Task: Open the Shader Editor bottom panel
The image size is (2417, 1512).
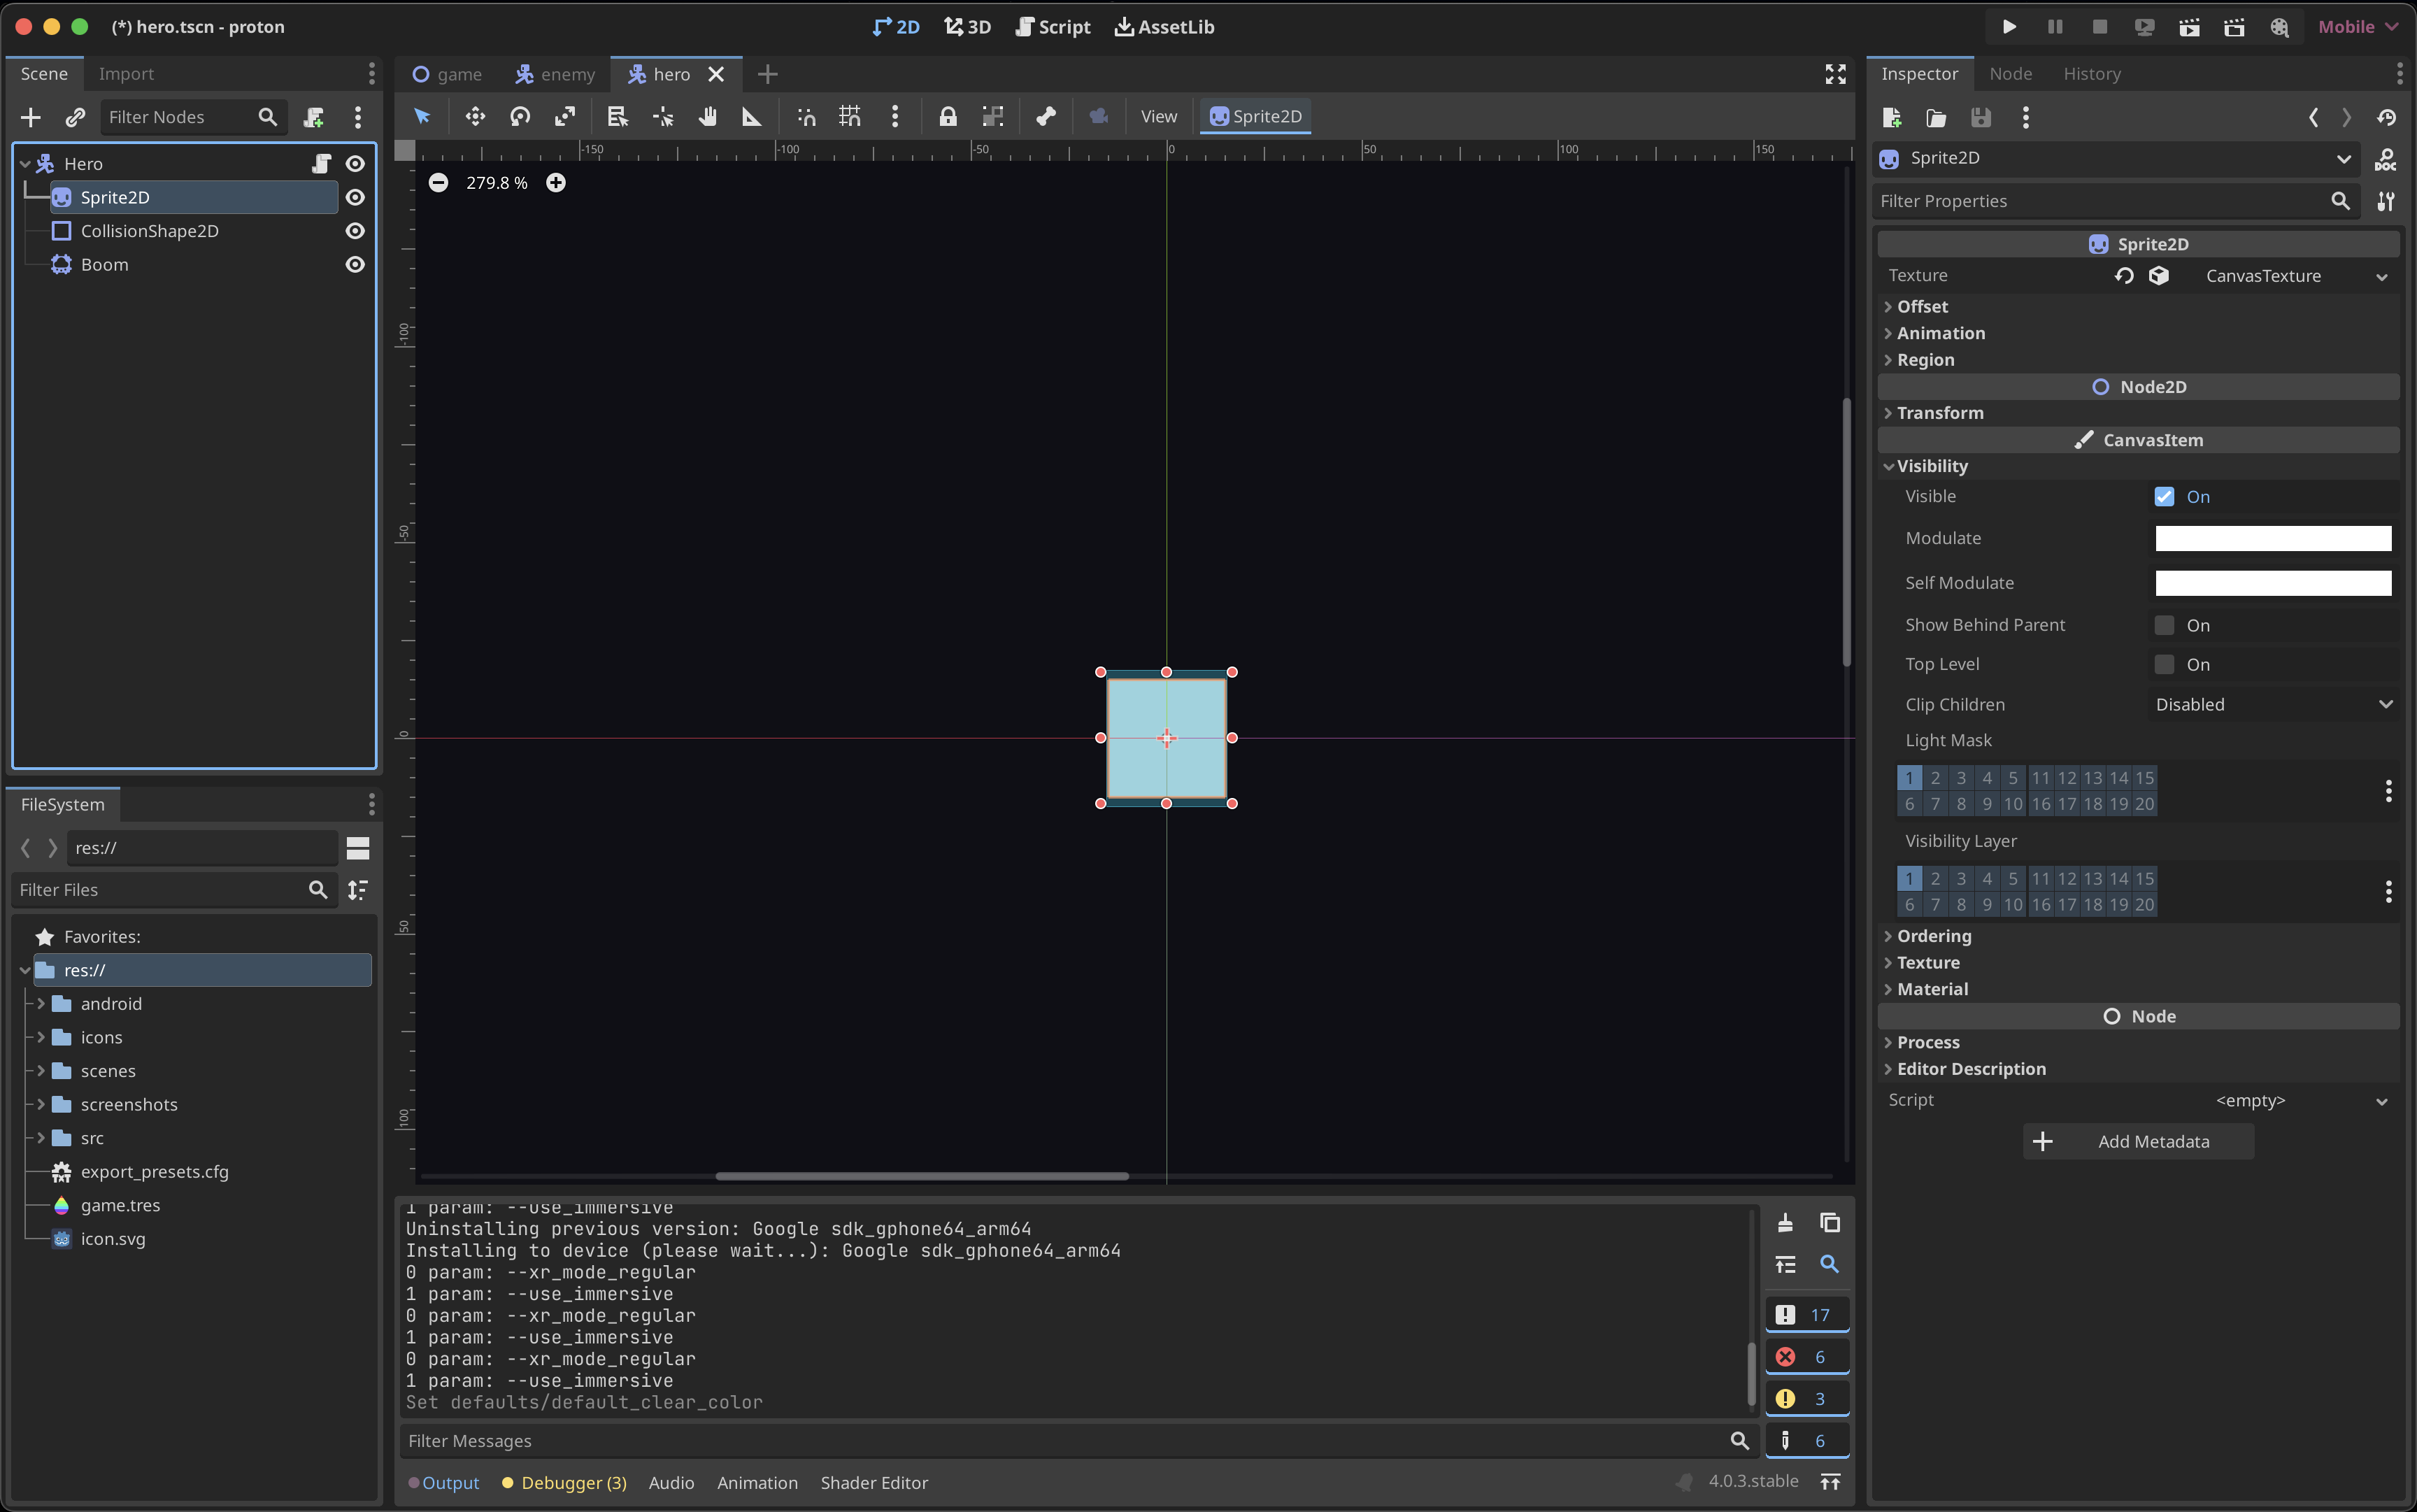Action: click(x=874, y=1483)
